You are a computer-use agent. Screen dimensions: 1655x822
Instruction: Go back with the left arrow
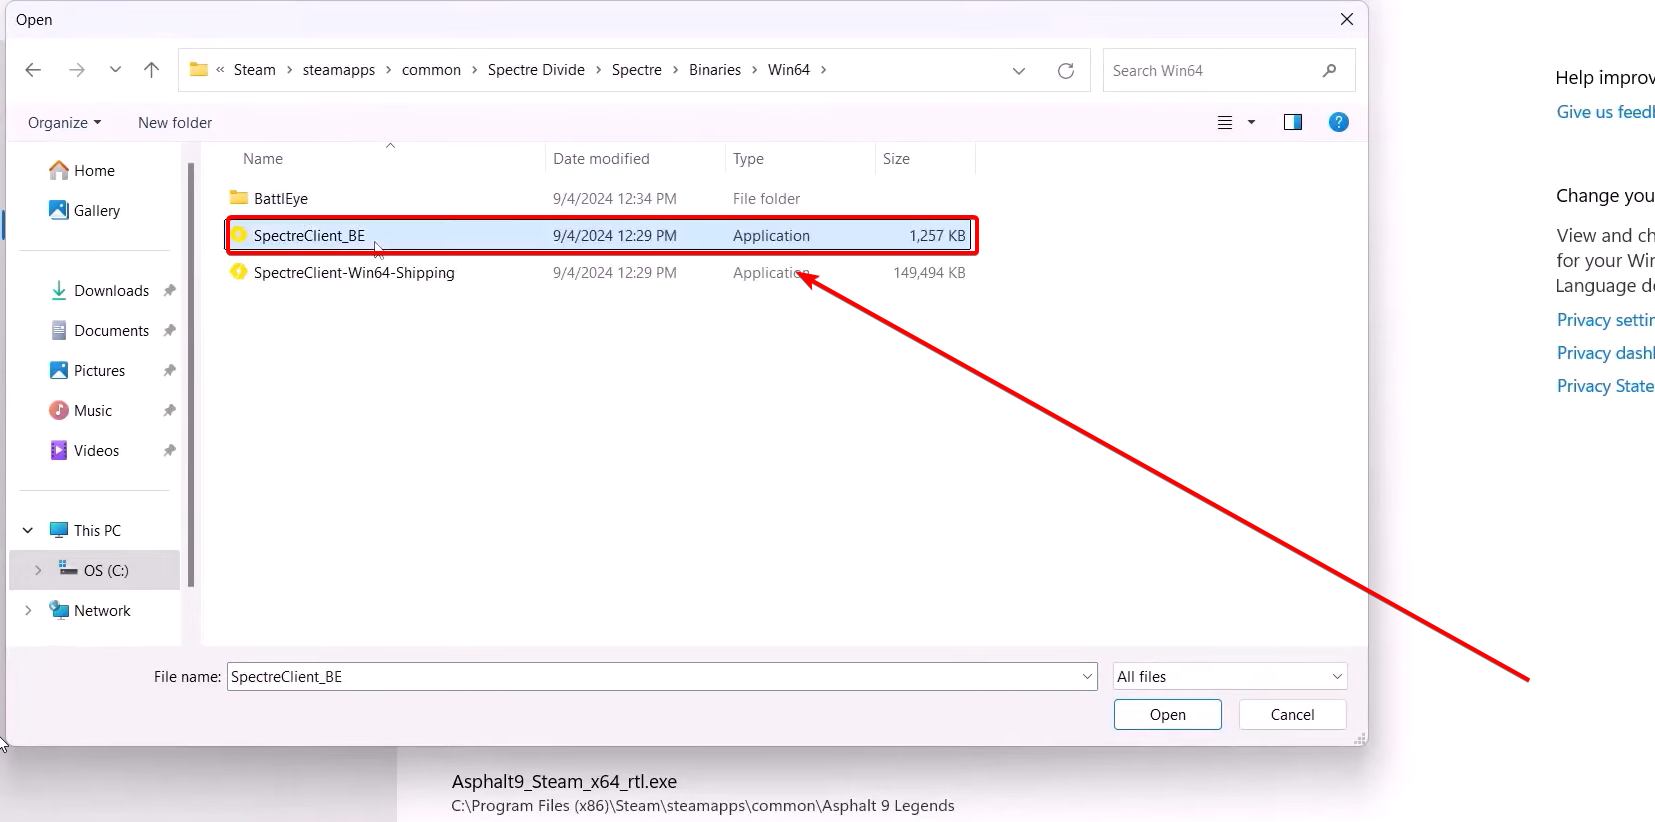point(33,70)
